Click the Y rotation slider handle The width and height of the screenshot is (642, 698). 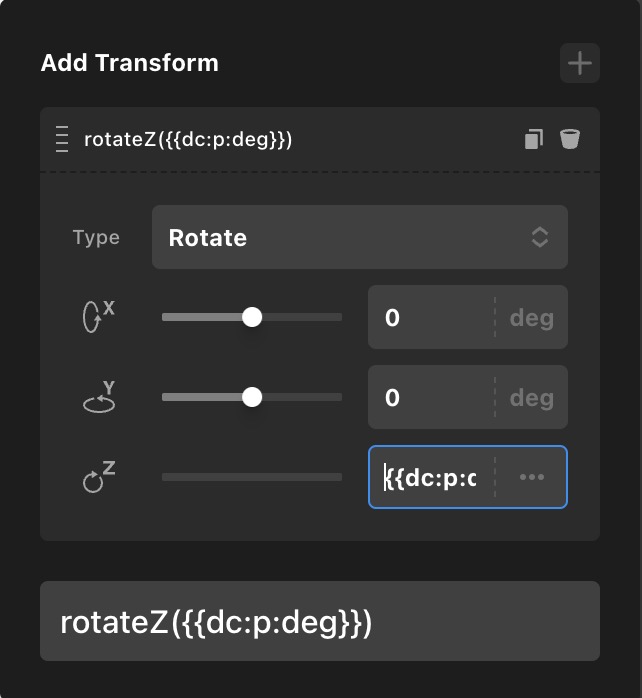252,397
